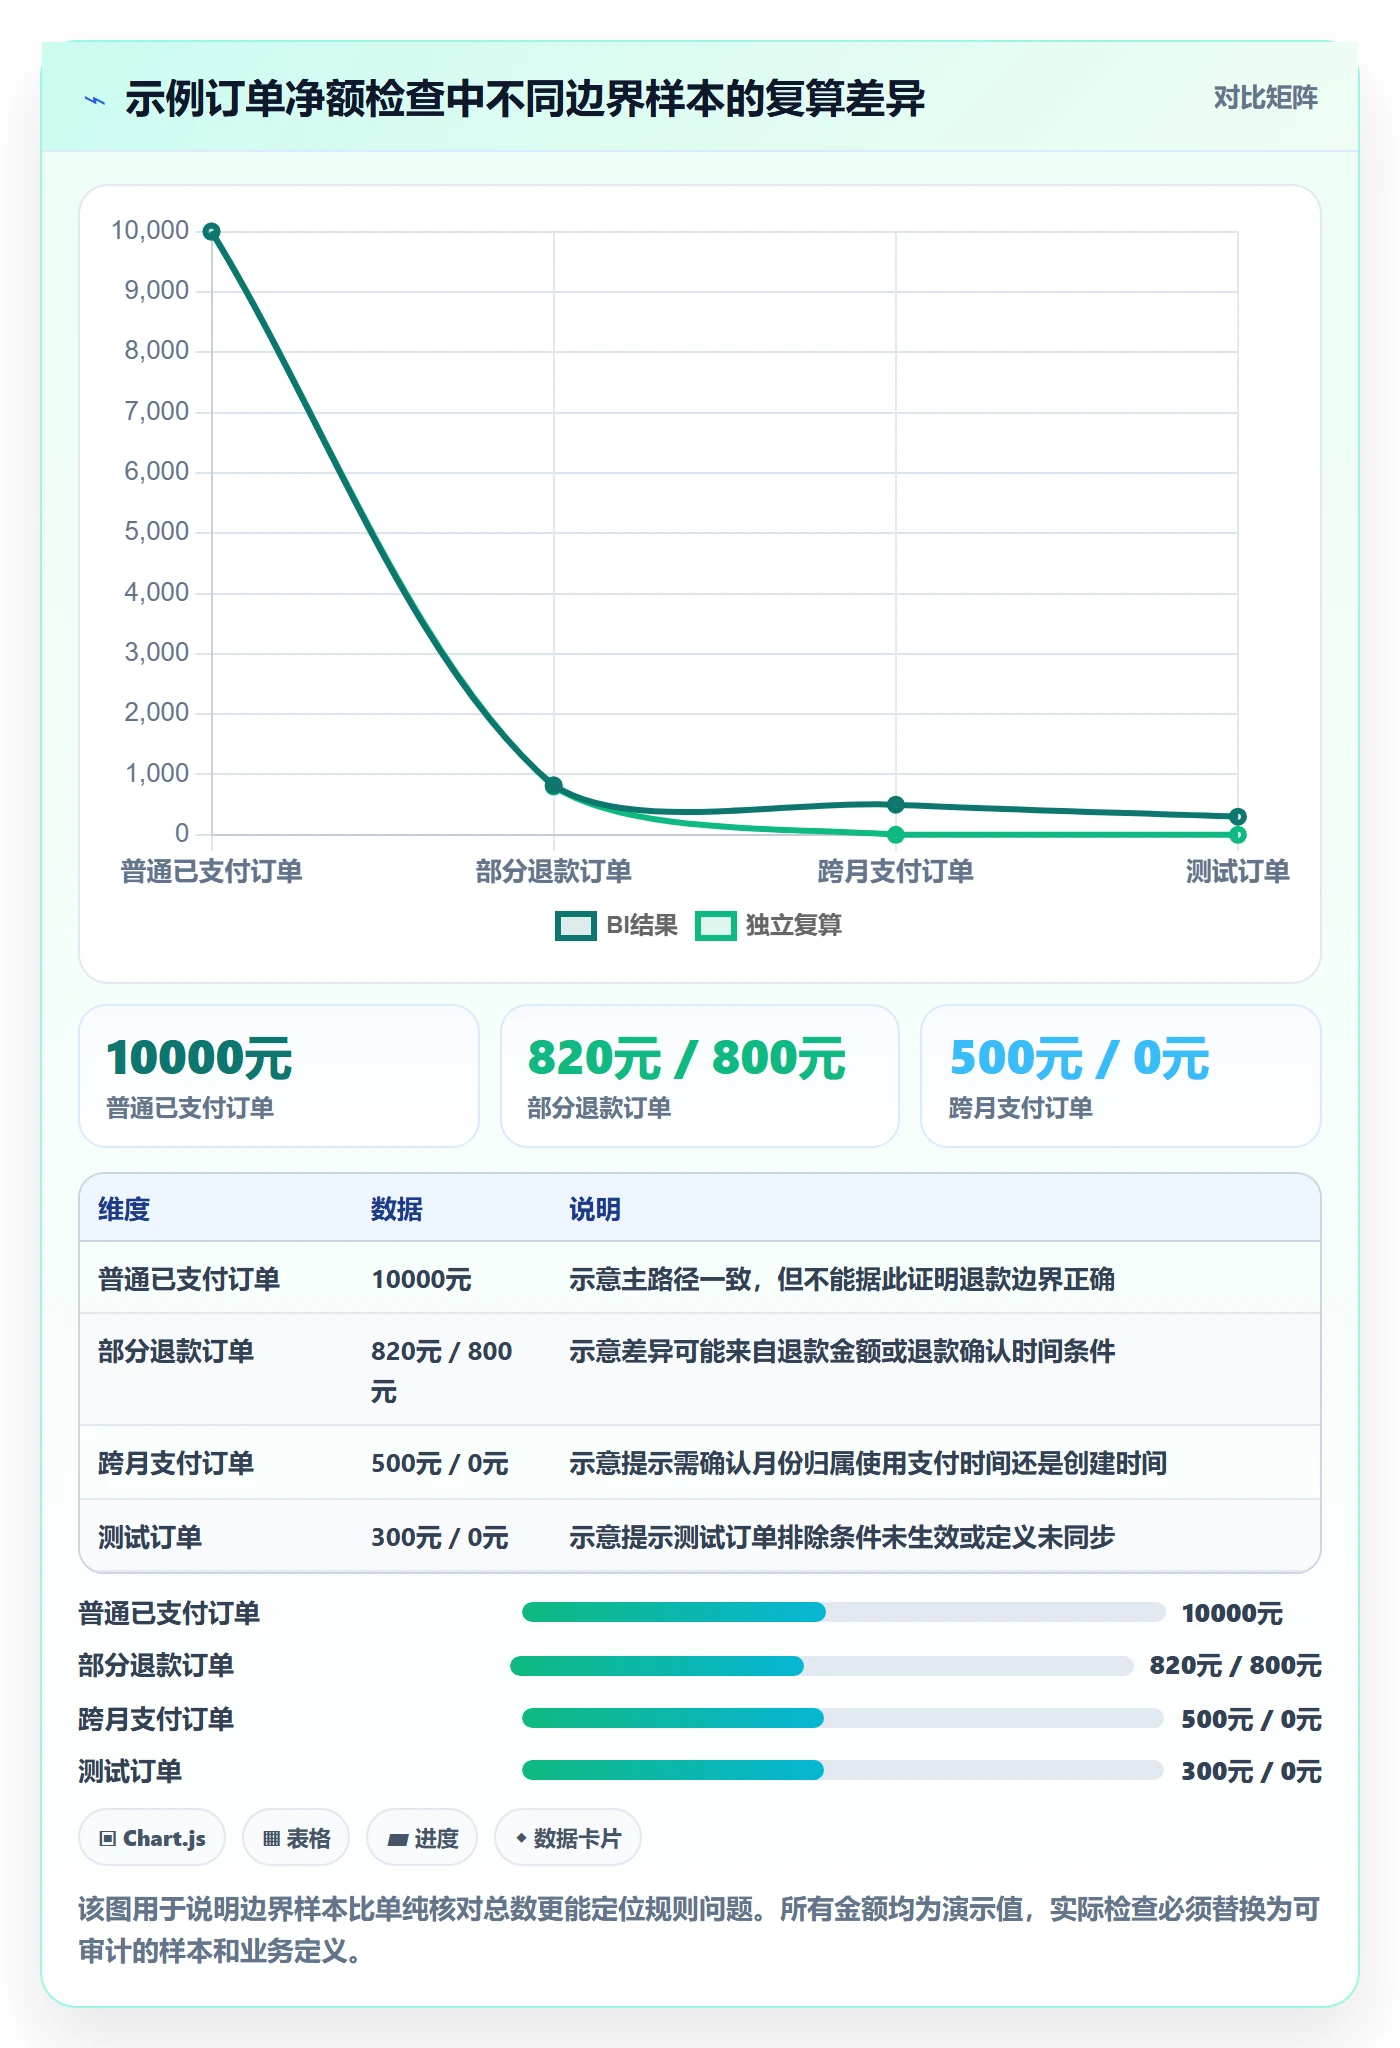The image size is (1400, 2048).
Task: Select table row cell 跨月支付订单
Action: click(176, 1463)
